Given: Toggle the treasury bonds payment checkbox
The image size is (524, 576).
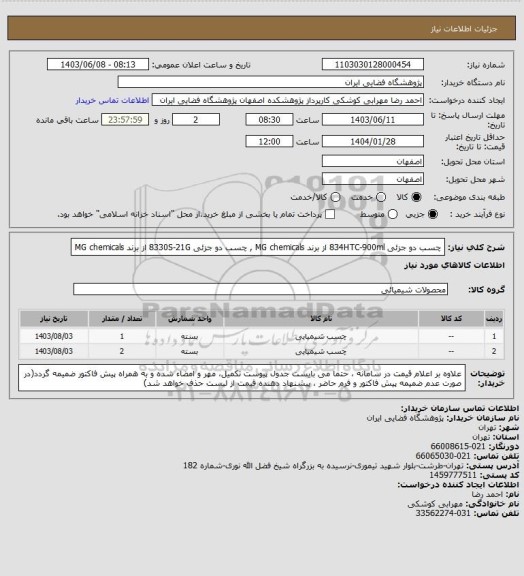Looking at the screenshot, I should (330, 214).
